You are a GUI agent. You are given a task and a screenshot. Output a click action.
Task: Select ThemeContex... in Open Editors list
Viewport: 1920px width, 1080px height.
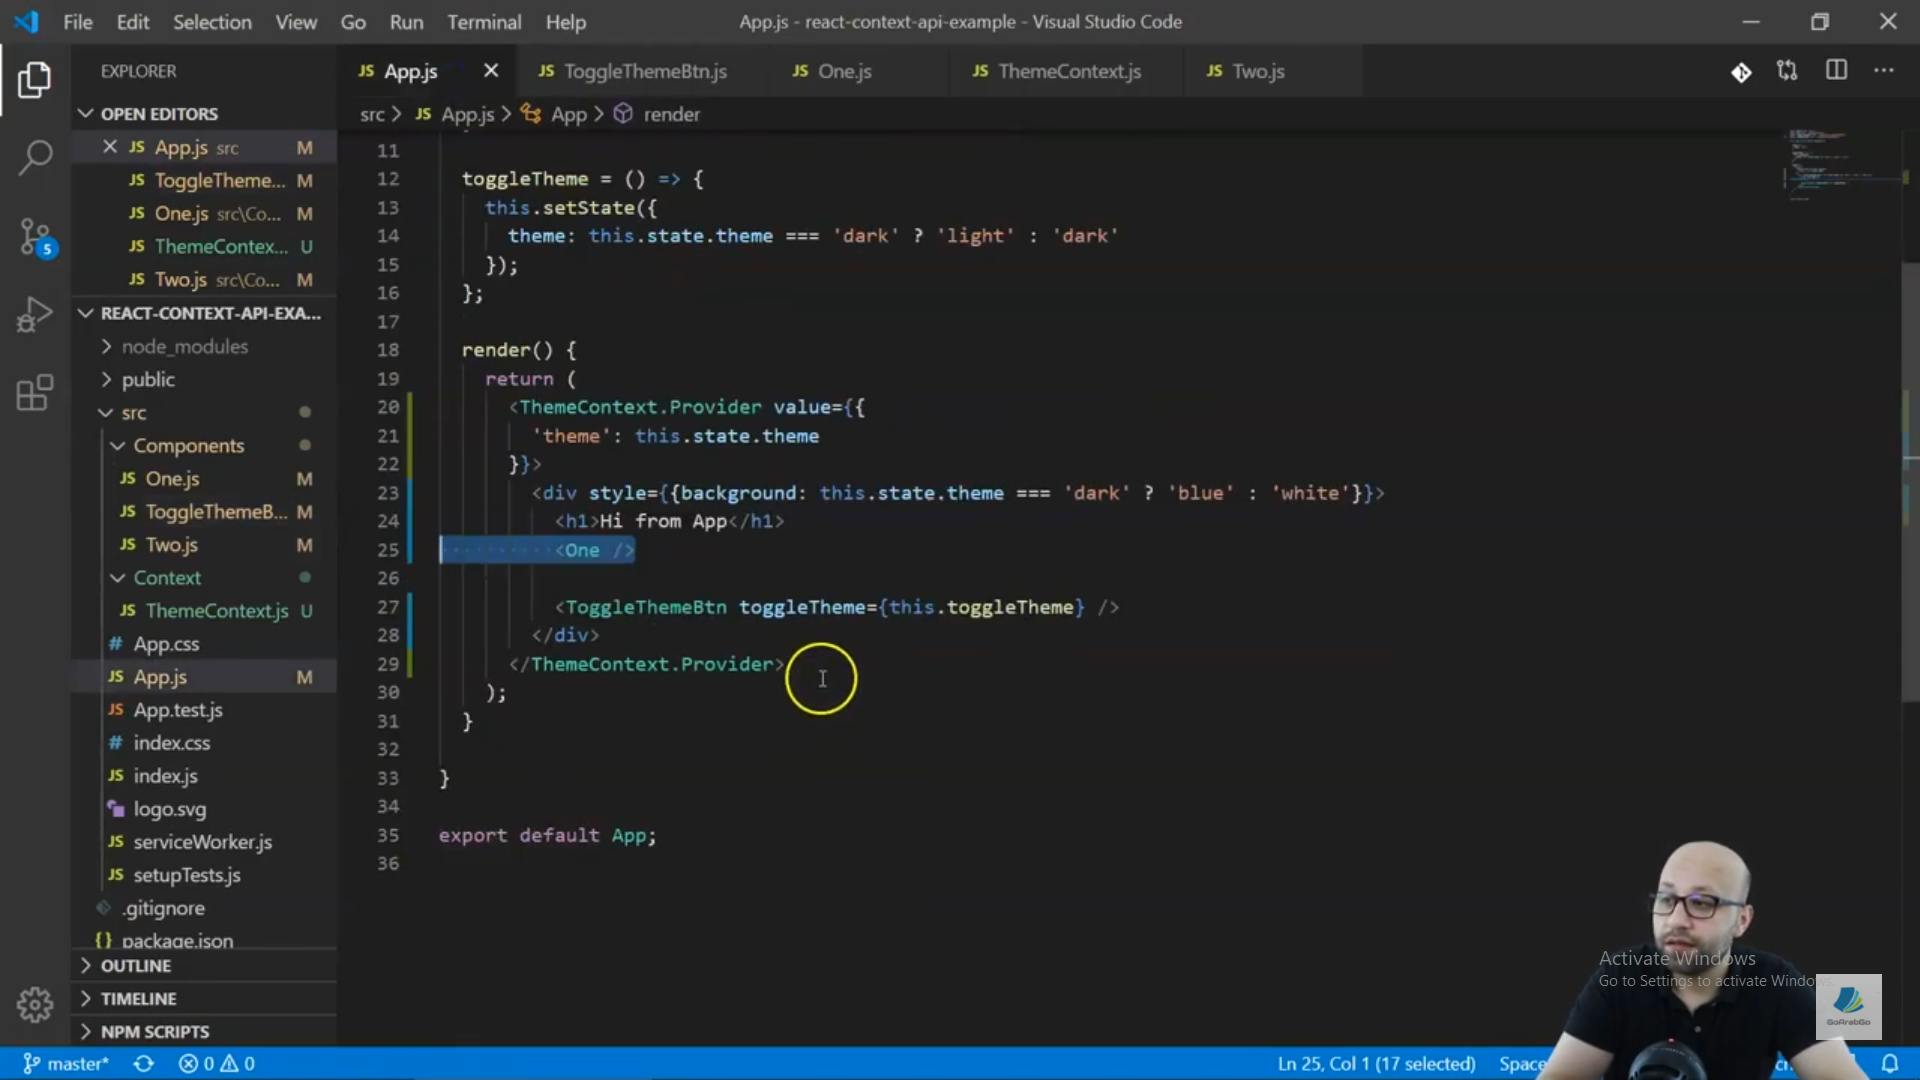[x=204, y=246]
